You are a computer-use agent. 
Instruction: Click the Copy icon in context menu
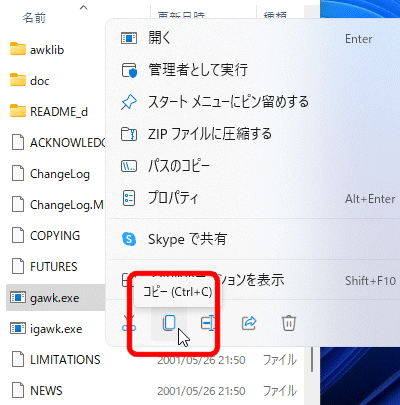tap(169, 323)
